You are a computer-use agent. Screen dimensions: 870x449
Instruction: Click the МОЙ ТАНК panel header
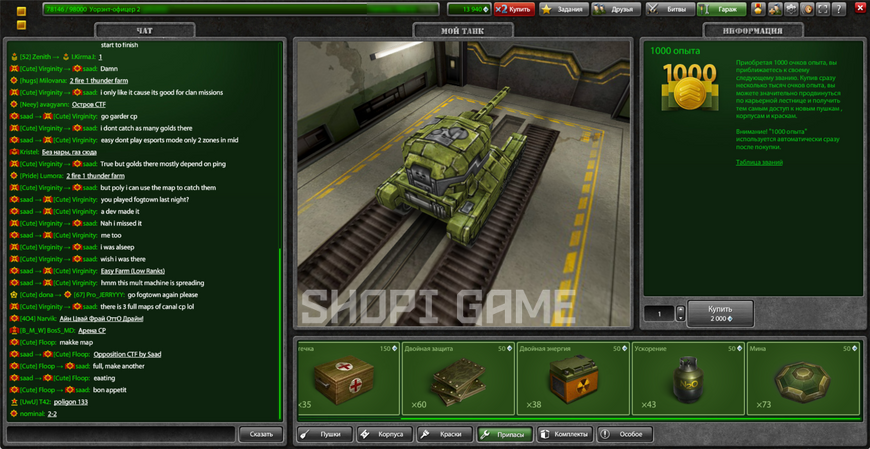coord(463,31)
